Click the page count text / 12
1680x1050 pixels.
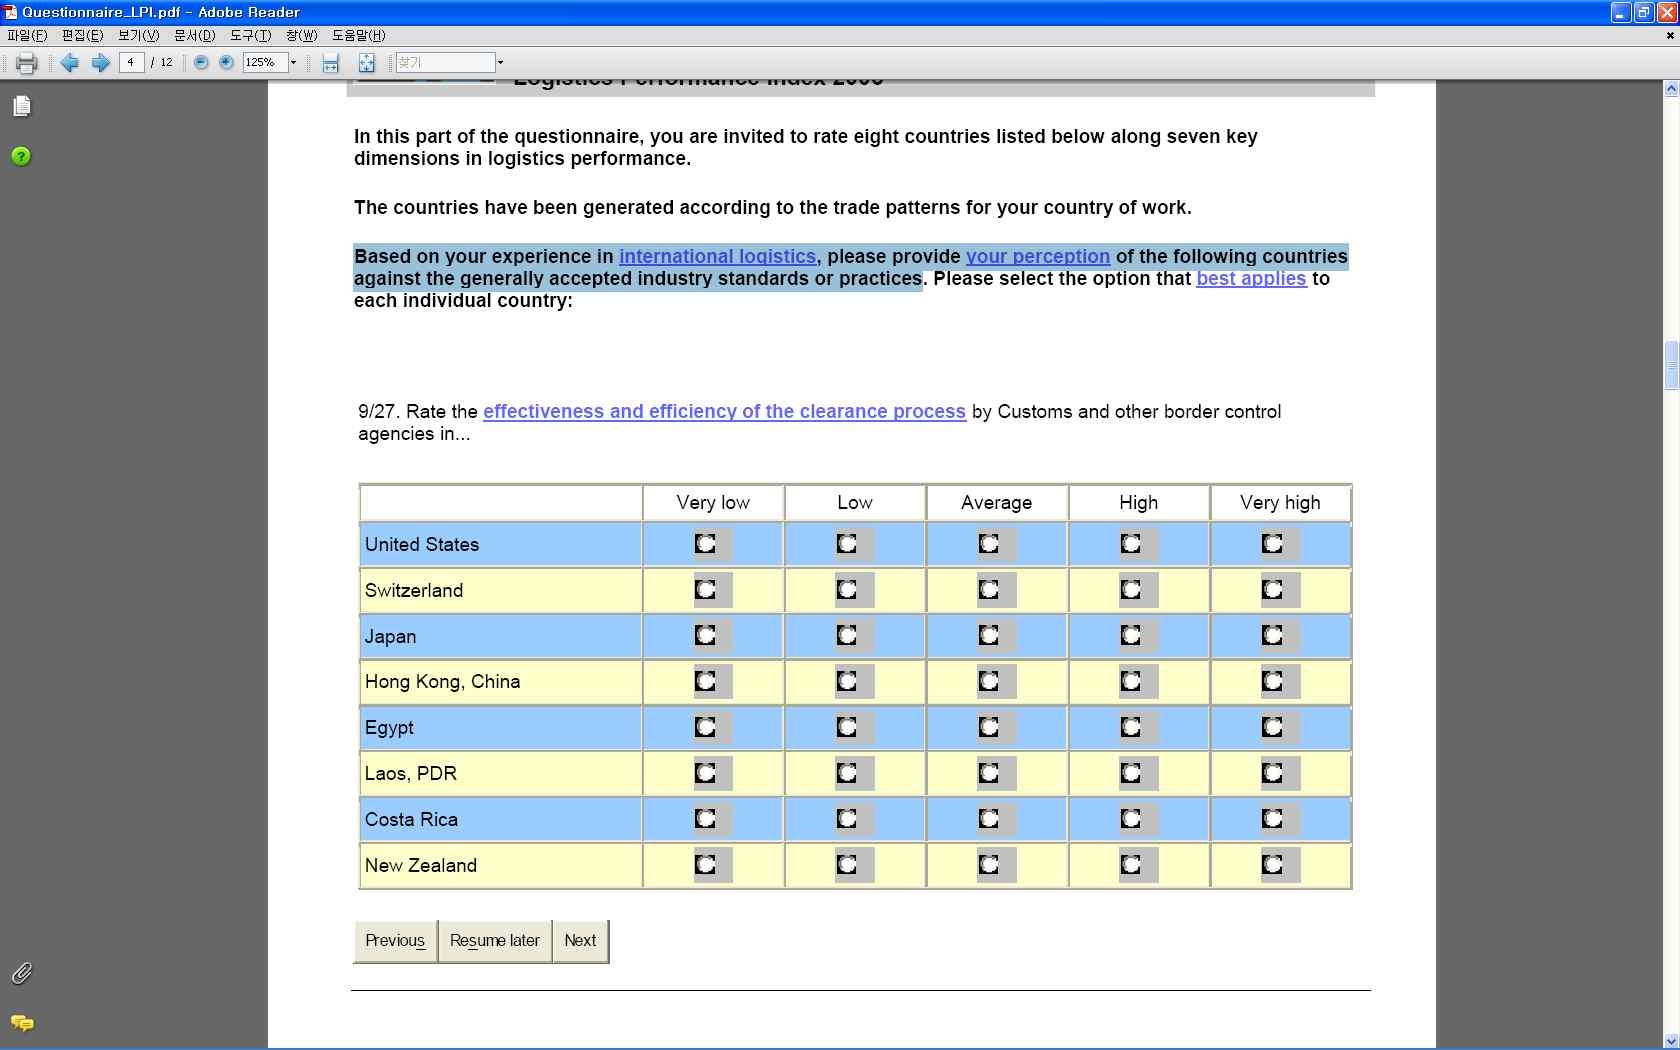[162, 63]
